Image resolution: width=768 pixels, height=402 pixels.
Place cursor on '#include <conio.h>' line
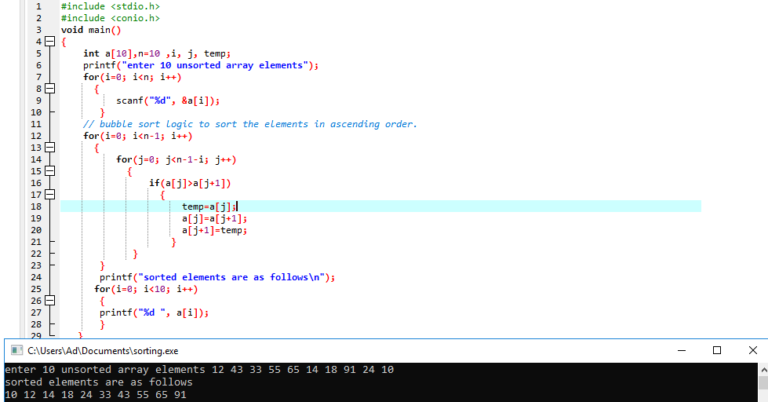(x=110, y=18)
